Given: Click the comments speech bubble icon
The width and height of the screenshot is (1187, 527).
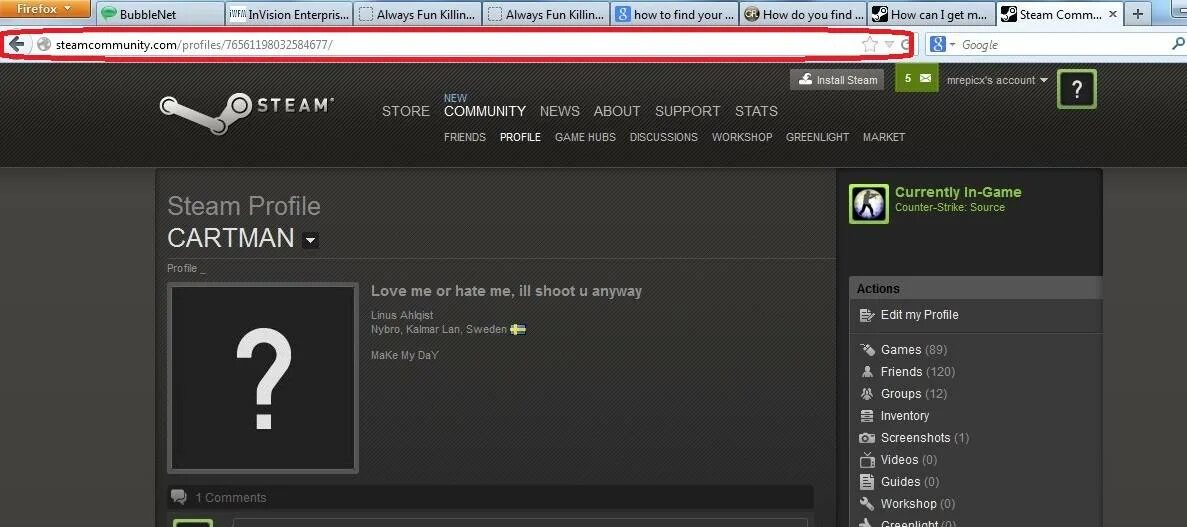Looking at the screenshot, I should coord(179,497).
